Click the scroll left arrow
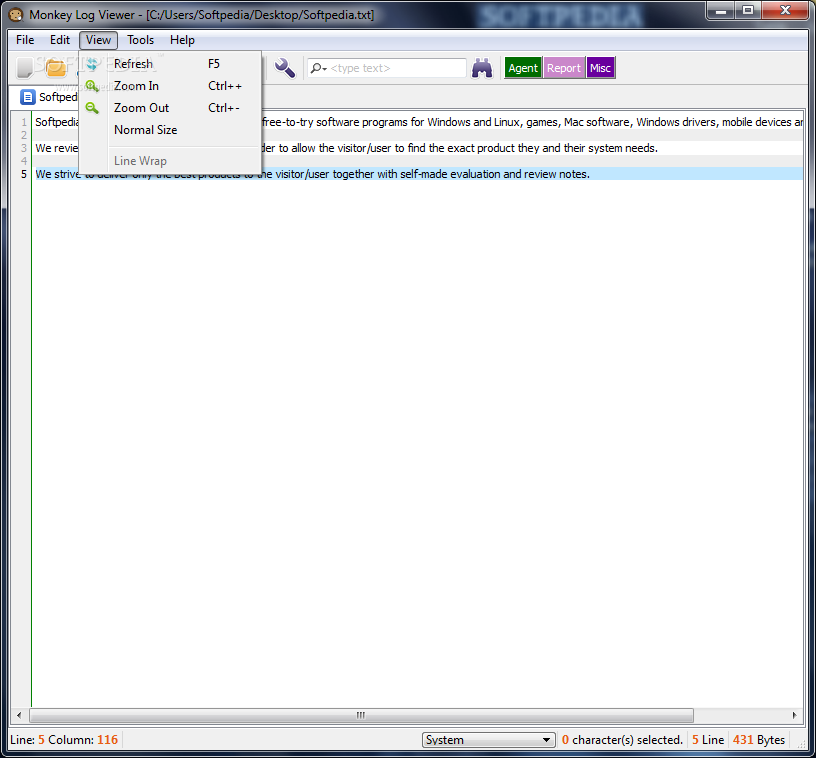The image size is (816, 758). [x=19, y=715]
